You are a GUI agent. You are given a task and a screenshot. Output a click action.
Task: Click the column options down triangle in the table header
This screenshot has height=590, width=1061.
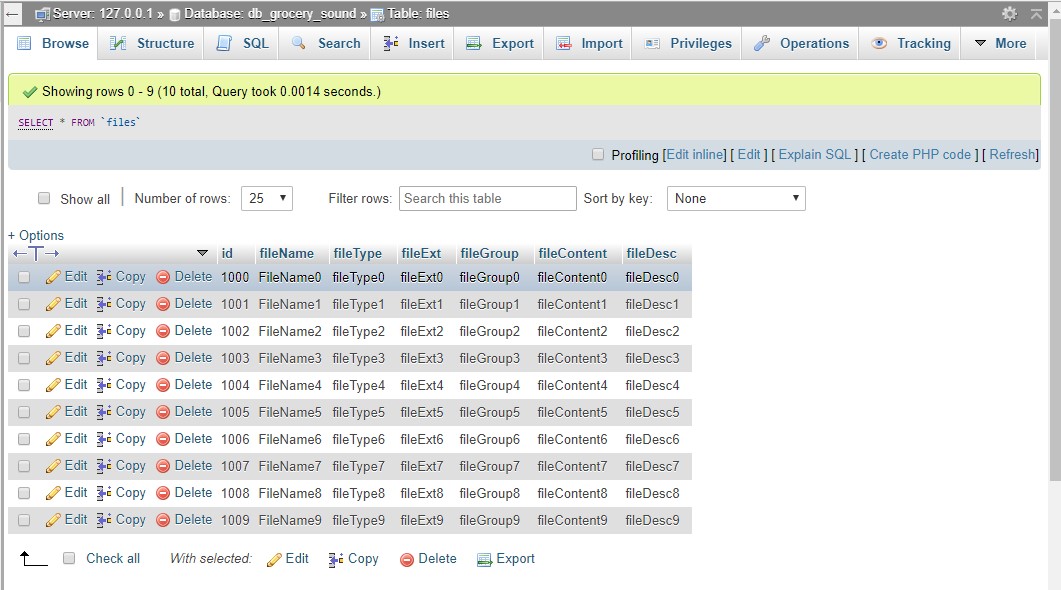click(x=202, y=253)
